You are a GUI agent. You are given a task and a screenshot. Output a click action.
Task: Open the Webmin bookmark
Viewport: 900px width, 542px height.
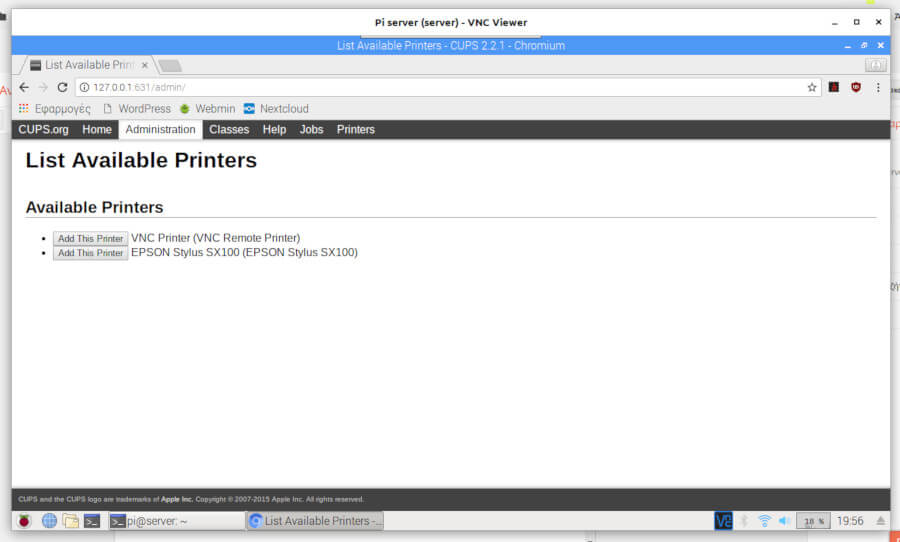207,109
